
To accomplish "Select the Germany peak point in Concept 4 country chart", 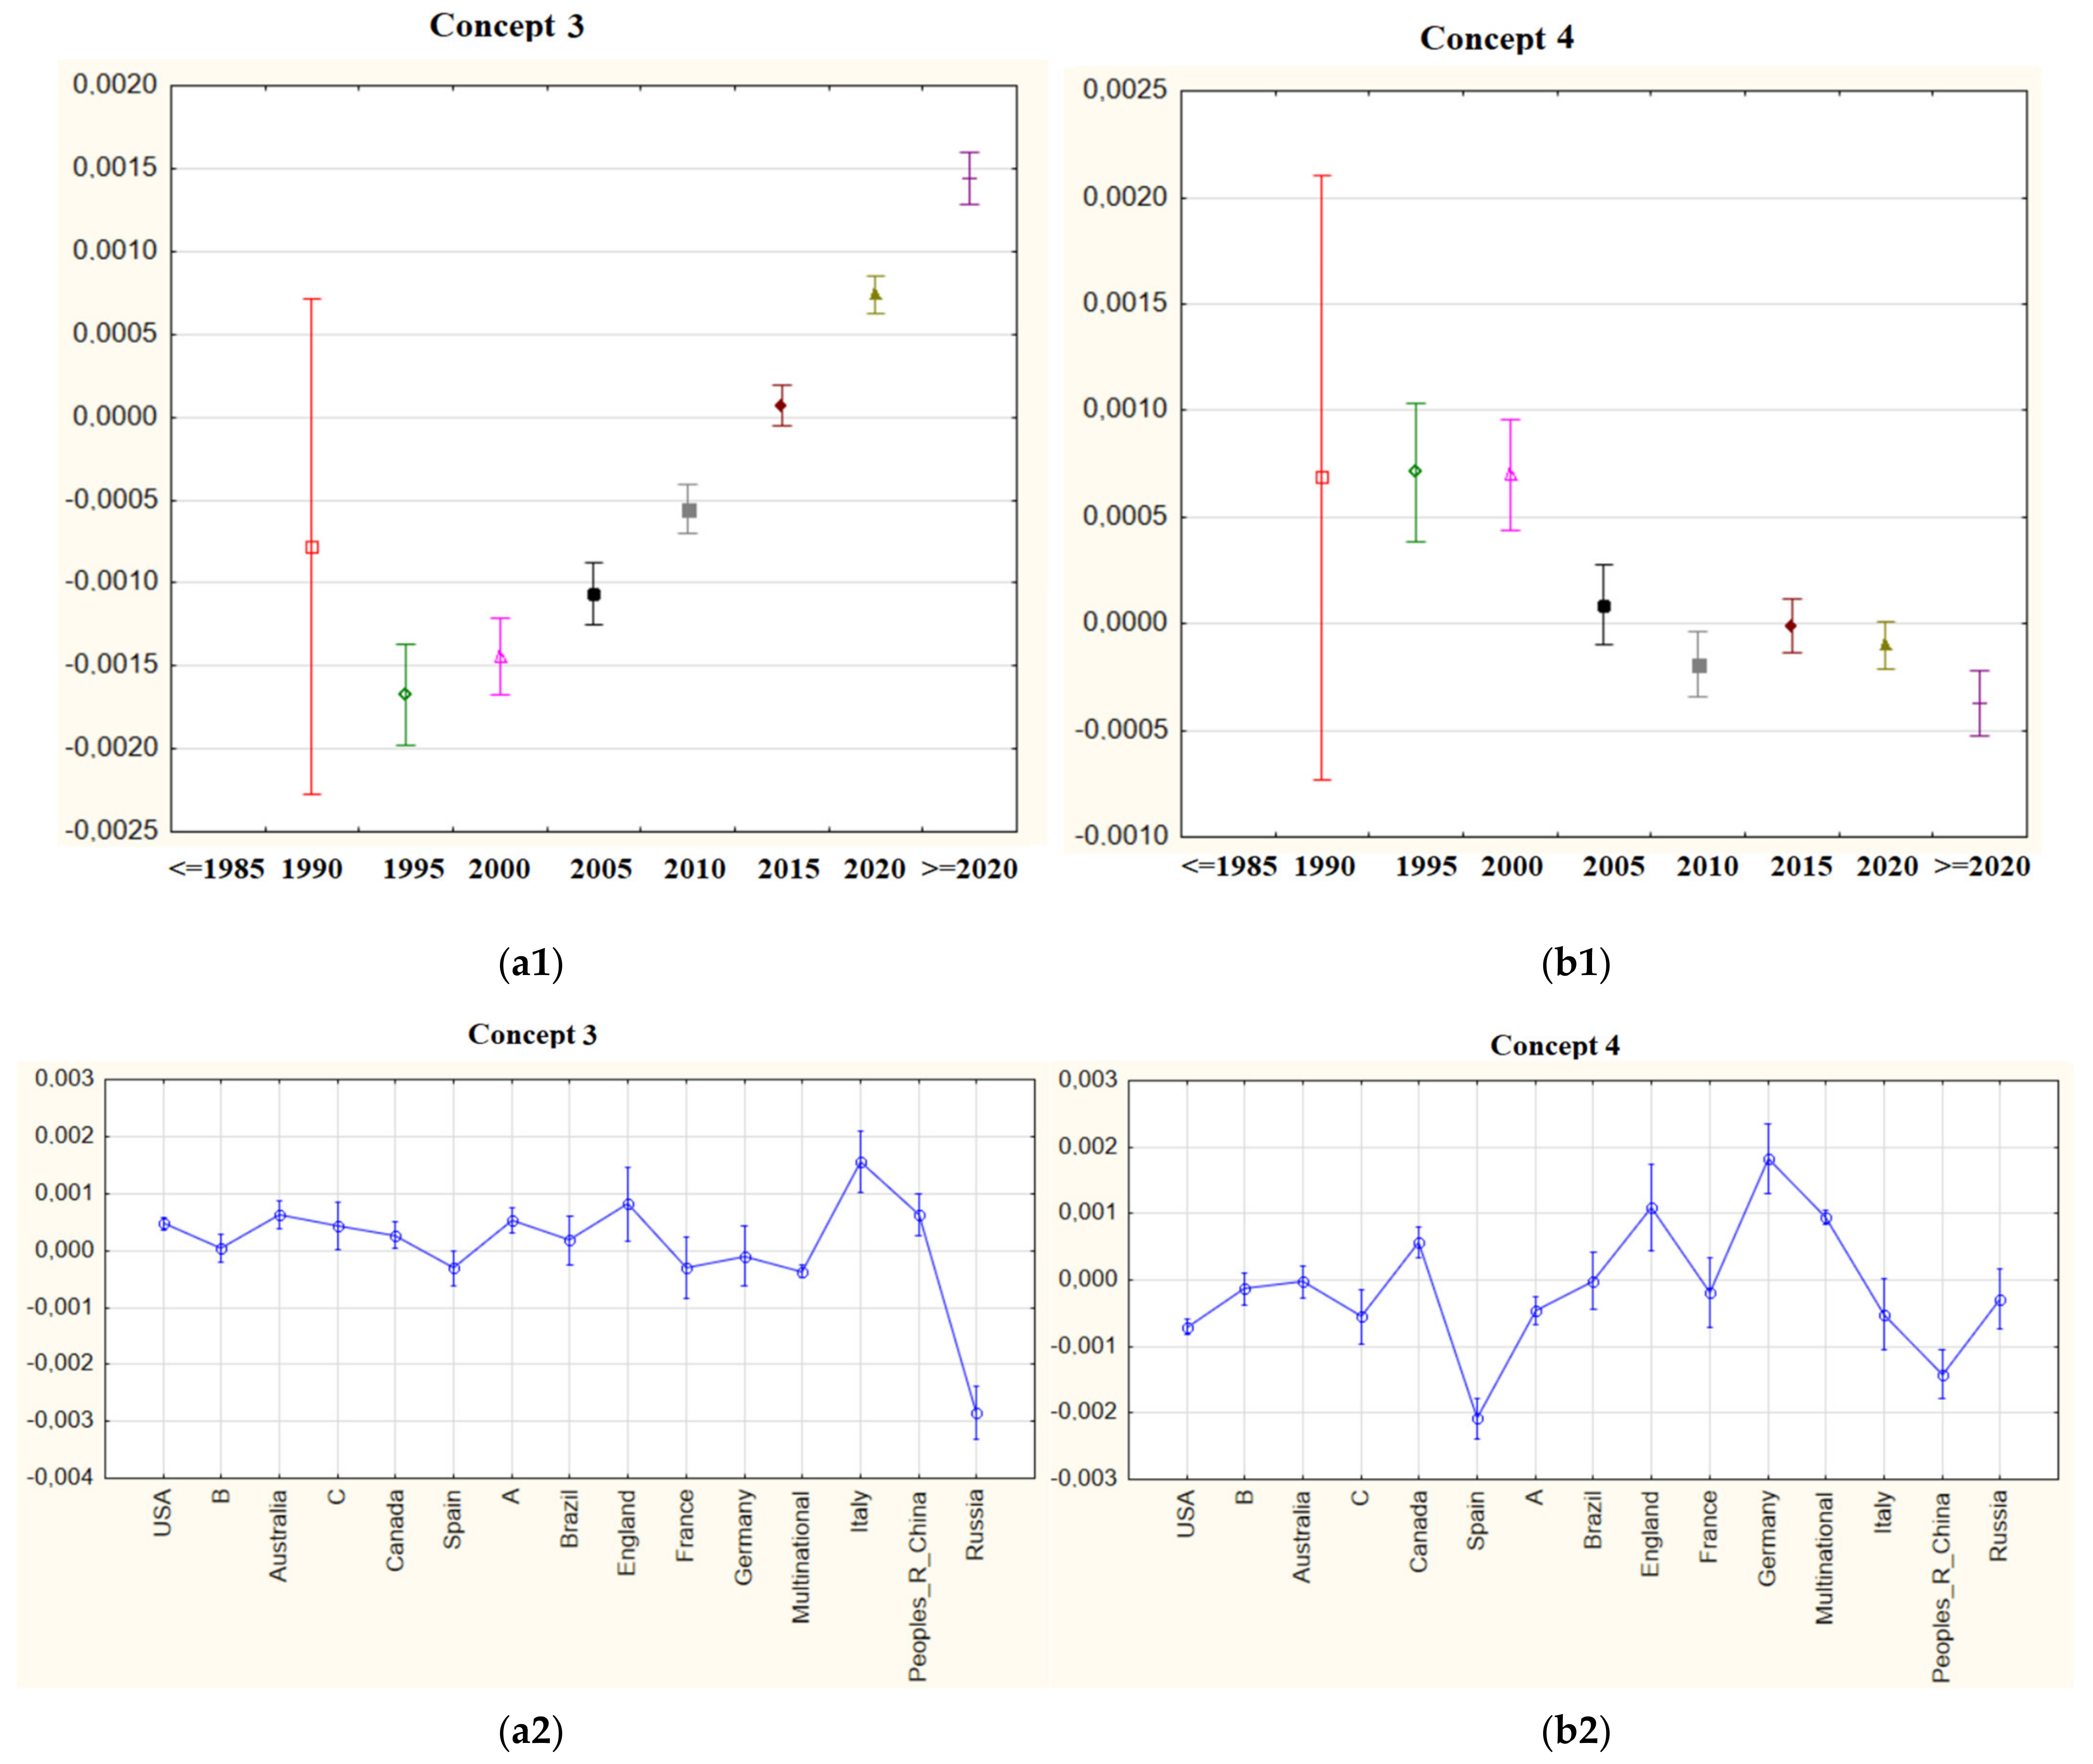I will click(x=1769, y=1160).
